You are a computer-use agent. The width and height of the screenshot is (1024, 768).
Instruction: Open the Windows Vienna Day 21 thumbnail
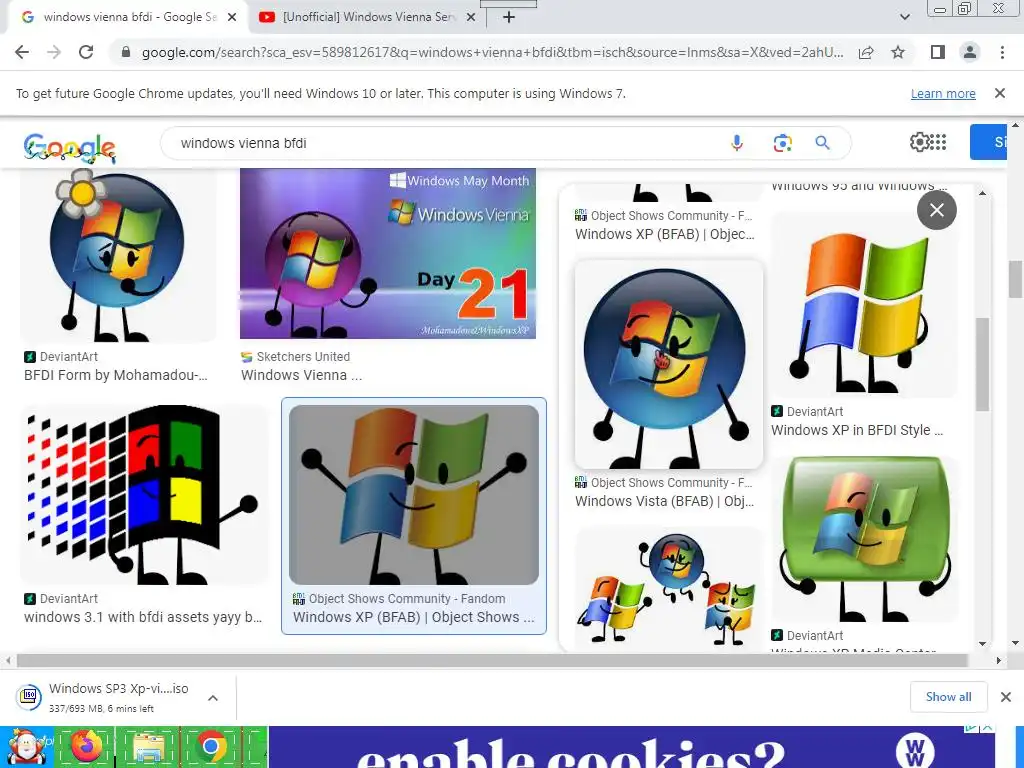click(388, 253)
